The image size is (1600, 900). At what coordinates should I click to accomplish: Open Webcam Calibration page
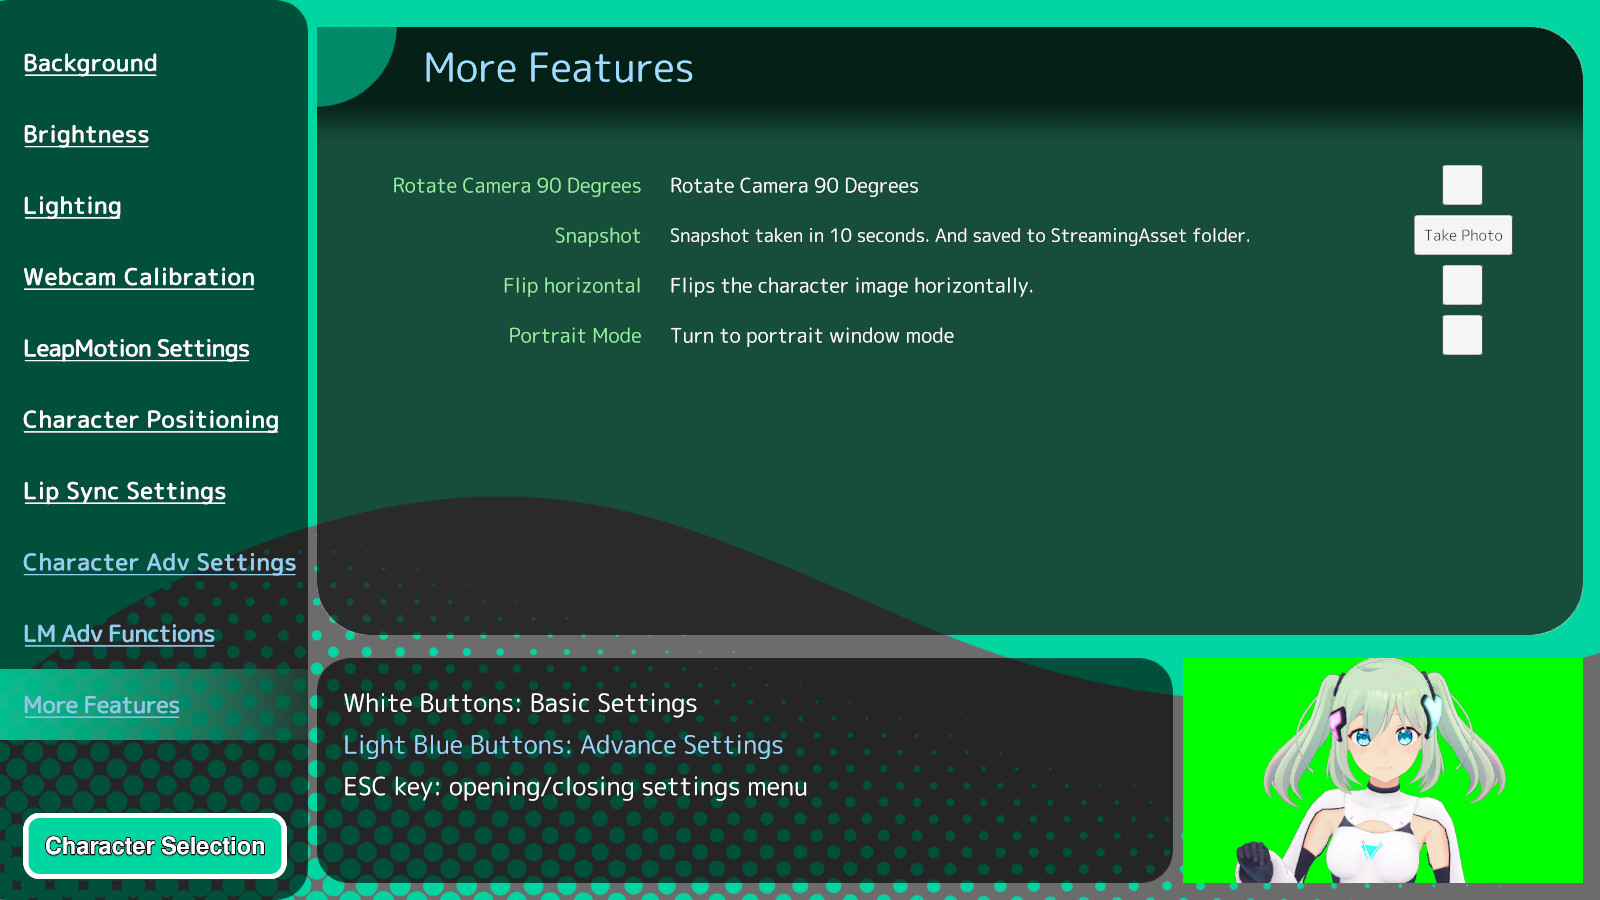(x=139, y=277)
